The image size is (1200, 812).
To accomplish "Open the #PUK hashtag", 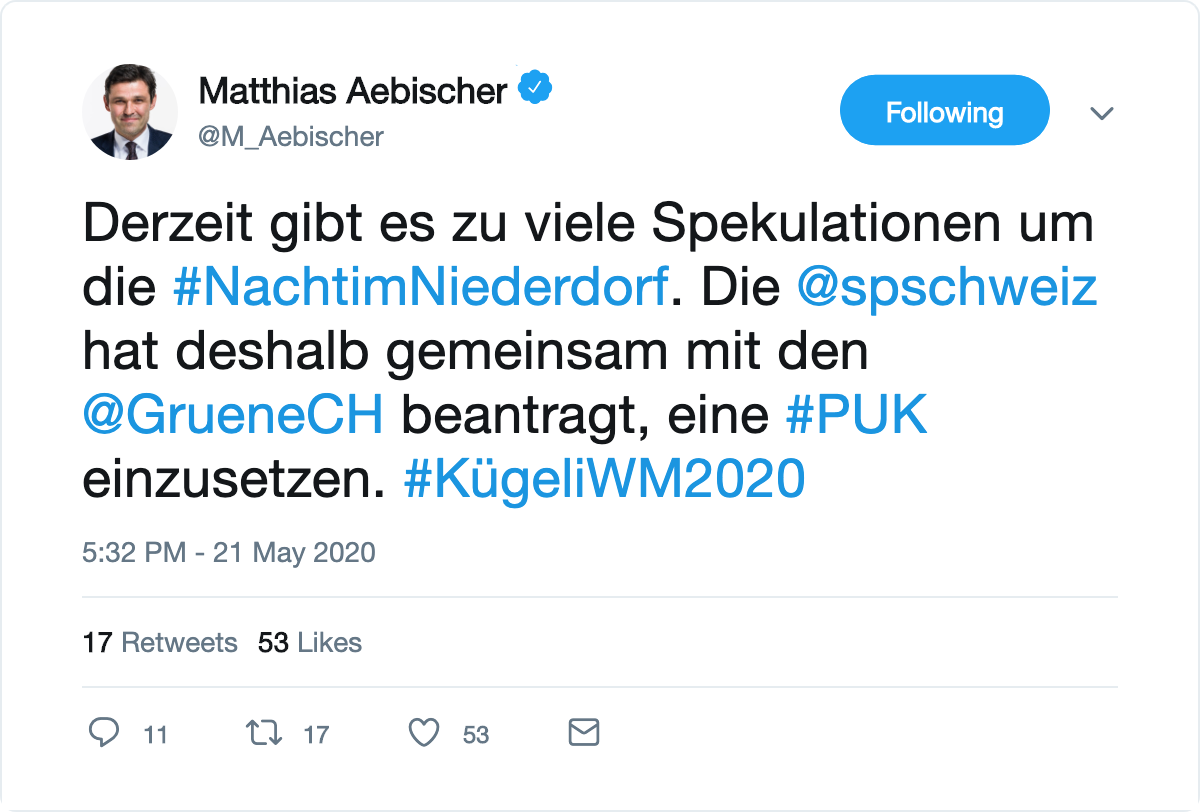I will click(857, 415).
